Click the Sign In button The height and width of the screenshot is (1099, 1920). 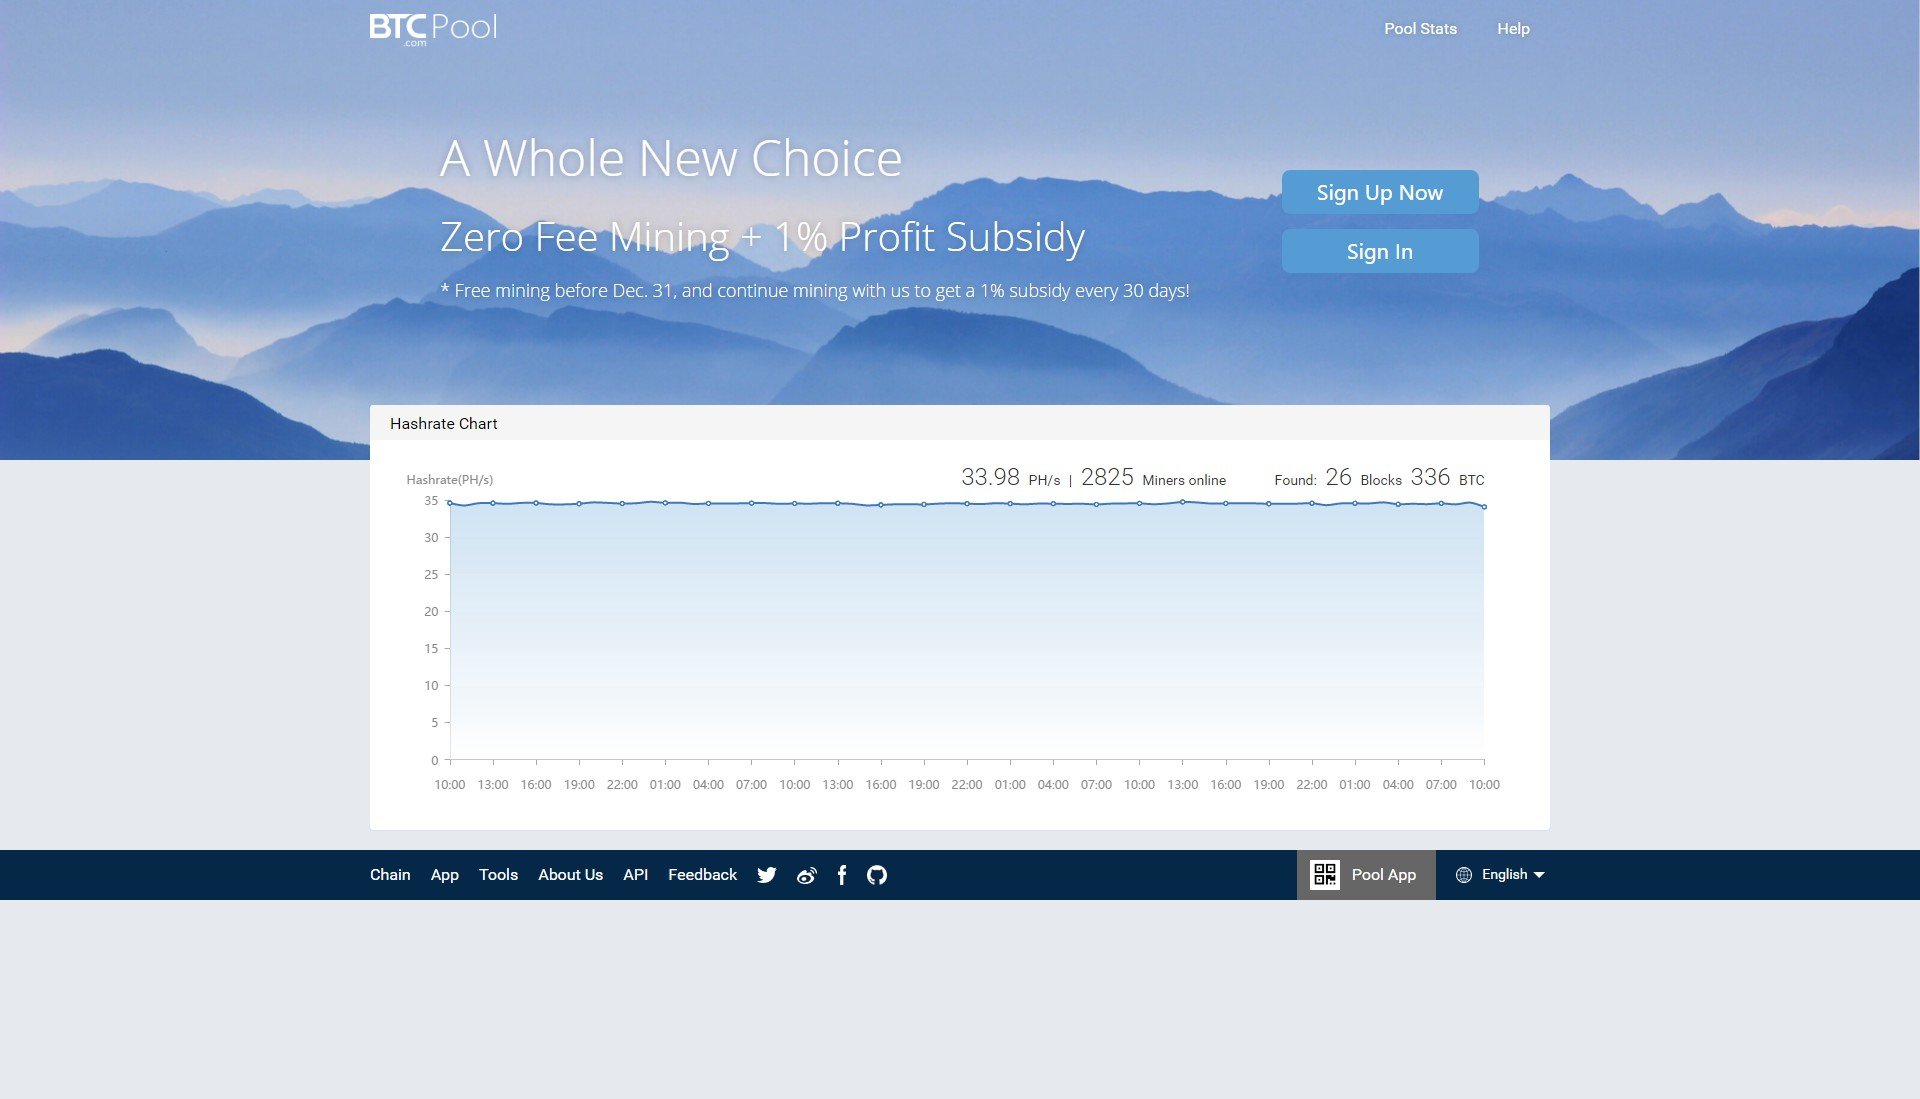[1378, 249]
